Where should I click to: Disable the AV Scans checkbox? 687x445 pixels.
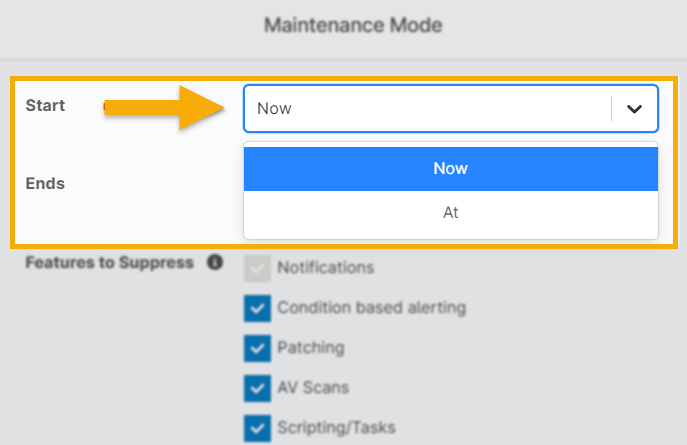tap(256, 388)
